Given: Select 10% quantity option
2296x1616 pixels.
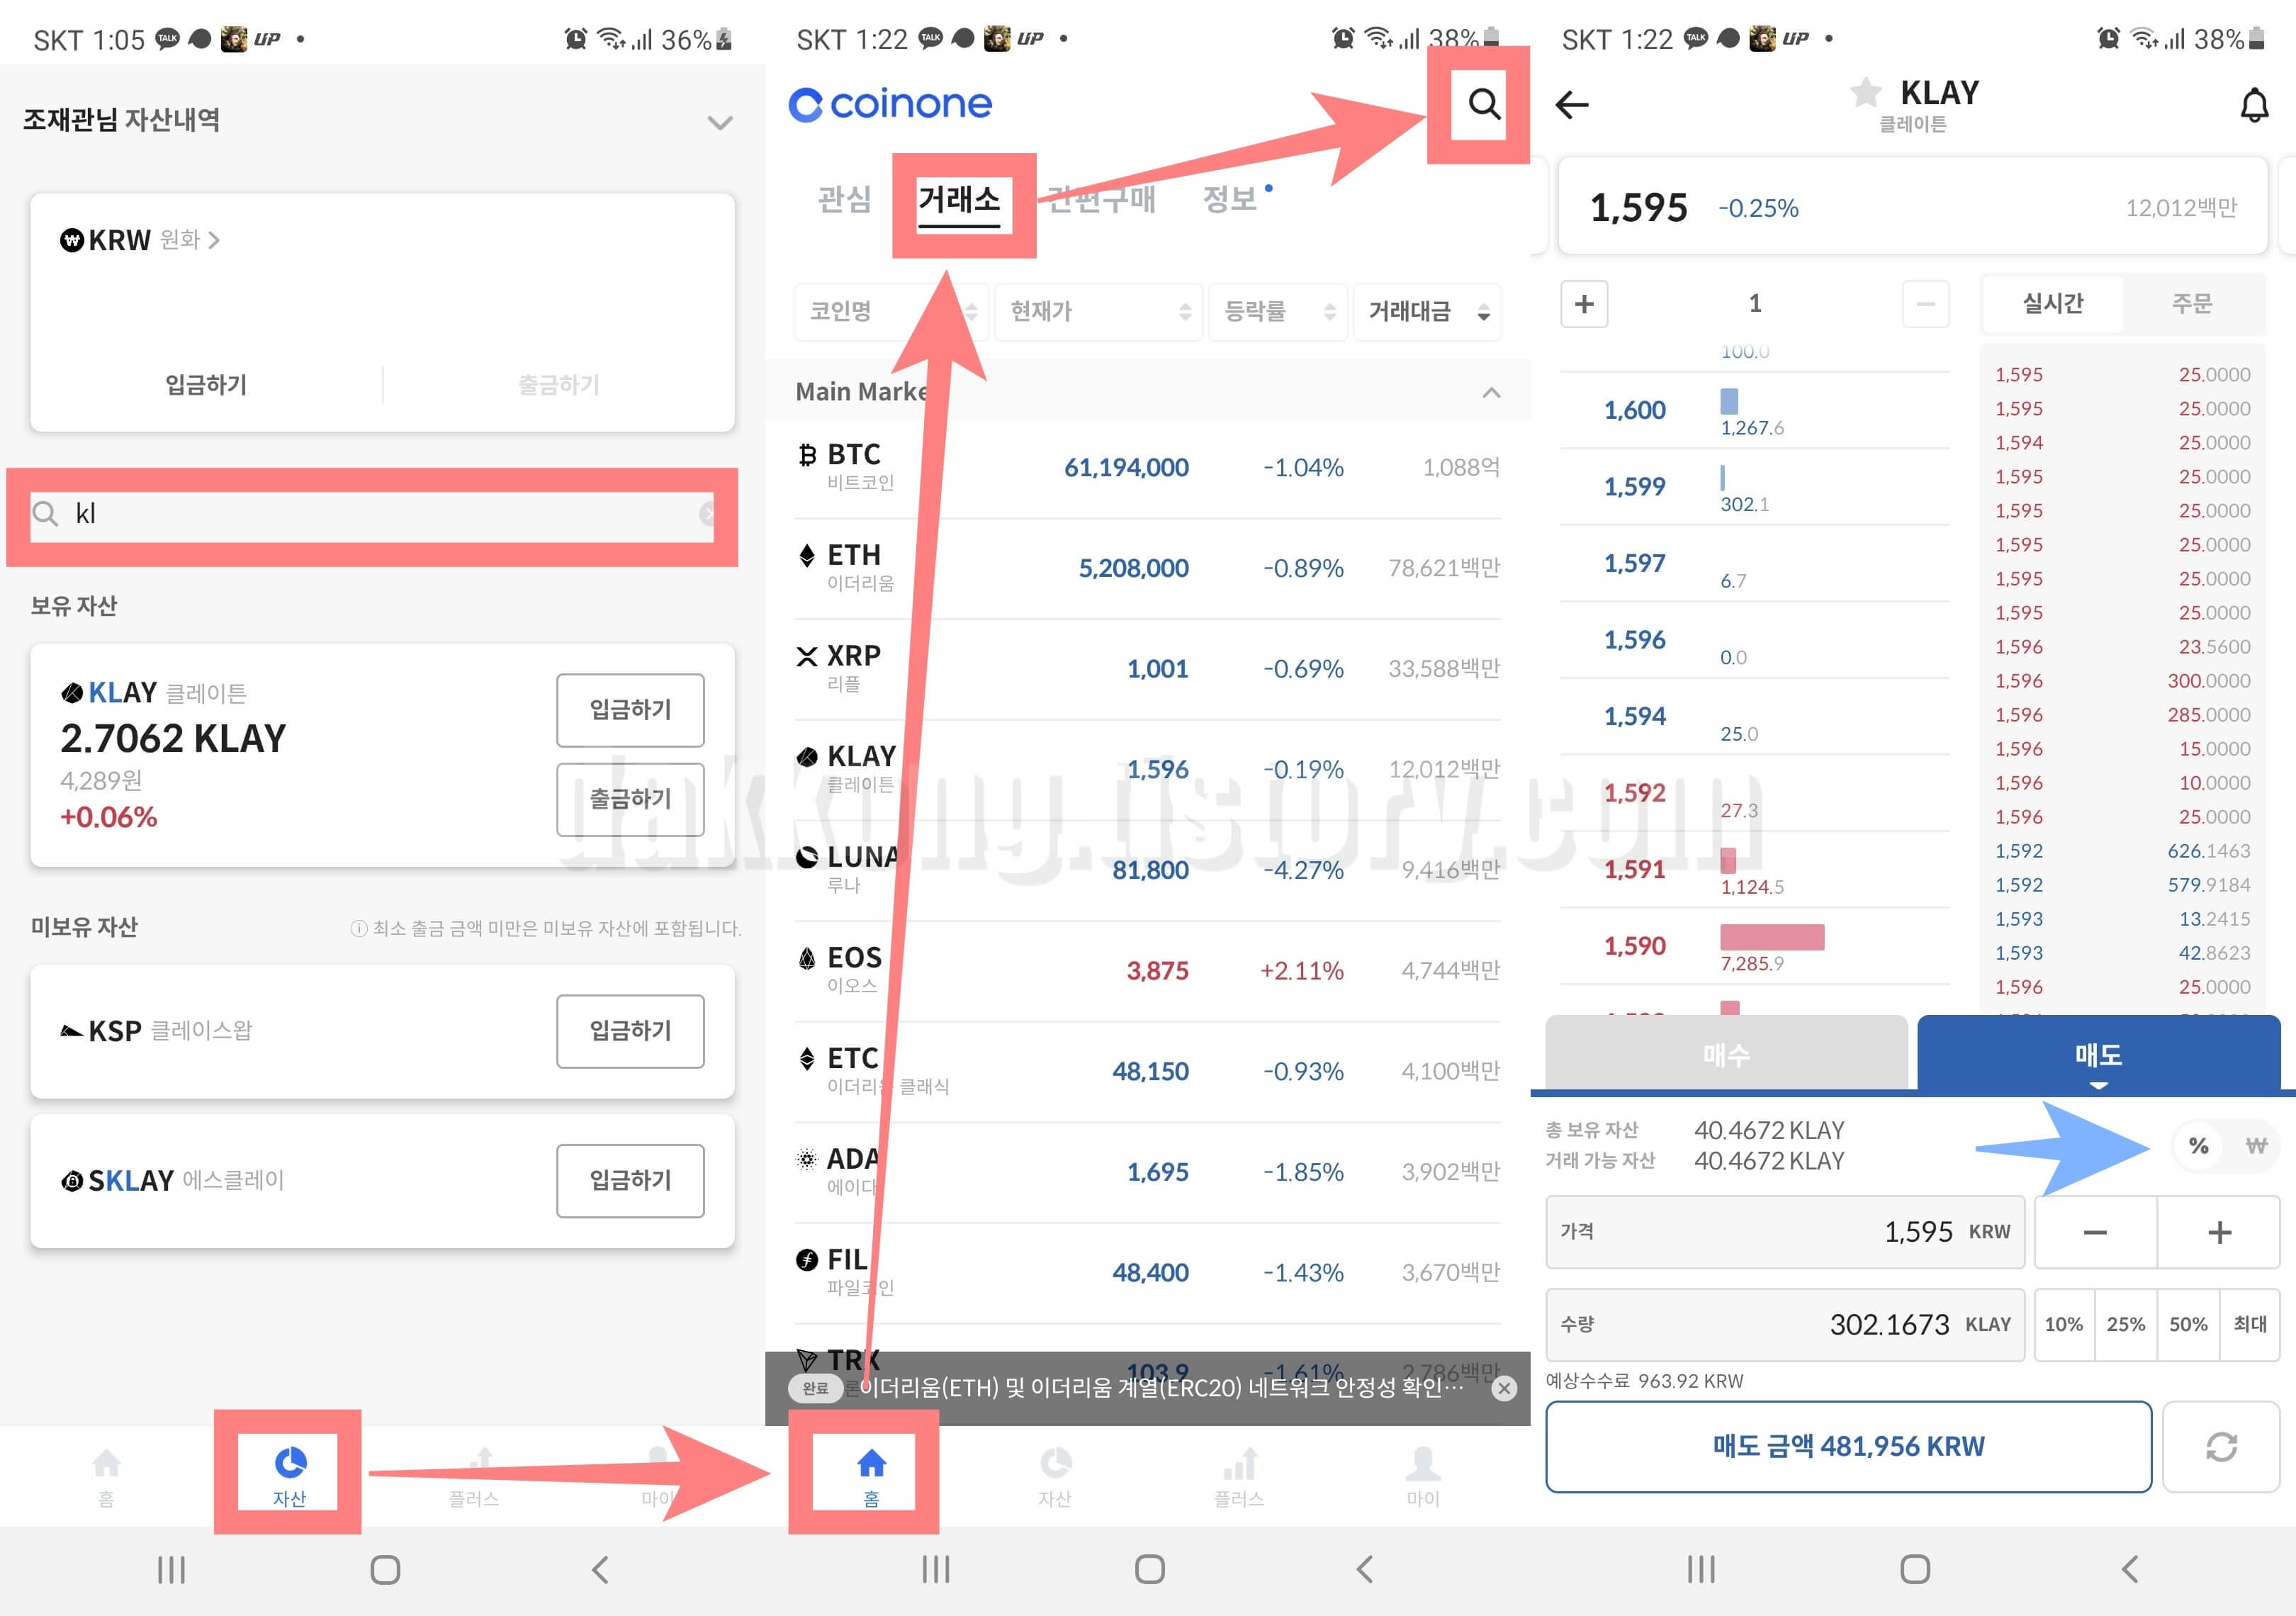Looking at the screenshot, I should pos(2064,1324).
